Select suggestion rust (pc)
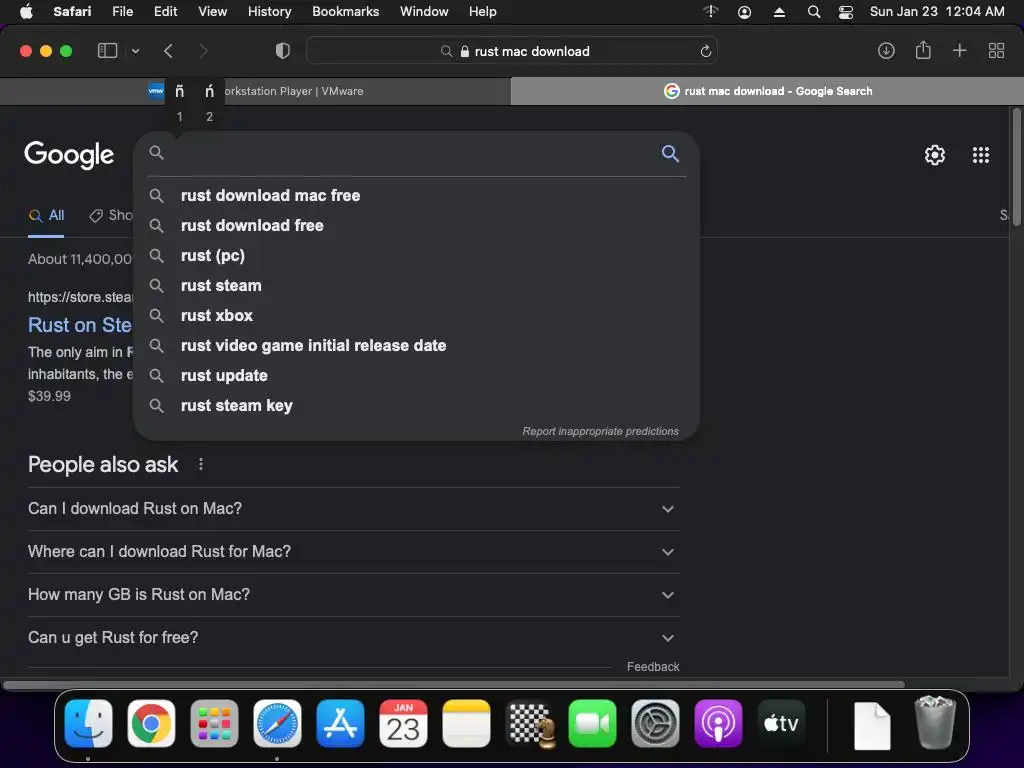This screenshot has width=1024, height=768. coord(416,255)
